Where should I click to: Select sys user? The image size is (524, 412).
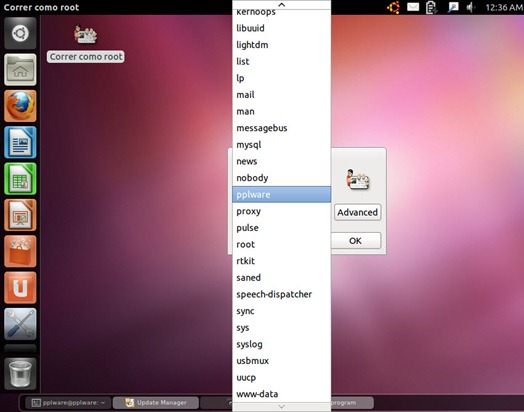click(x=282, y=328)
